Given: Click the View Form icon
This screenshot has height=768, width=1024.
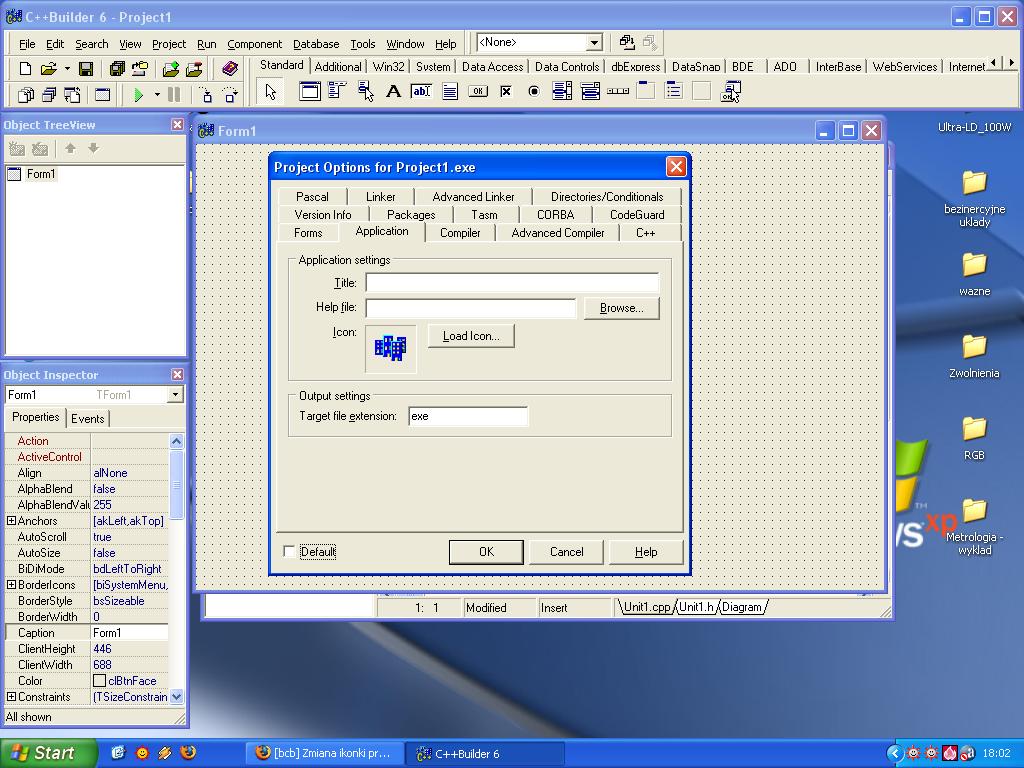Looking at the screenshot, I should click(x=49, y=95).
